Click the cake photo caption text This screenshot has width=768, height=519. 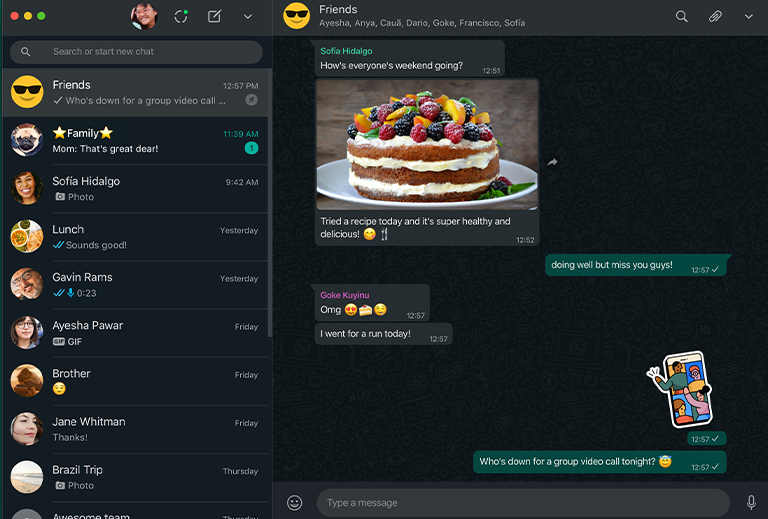click(415, 228)
